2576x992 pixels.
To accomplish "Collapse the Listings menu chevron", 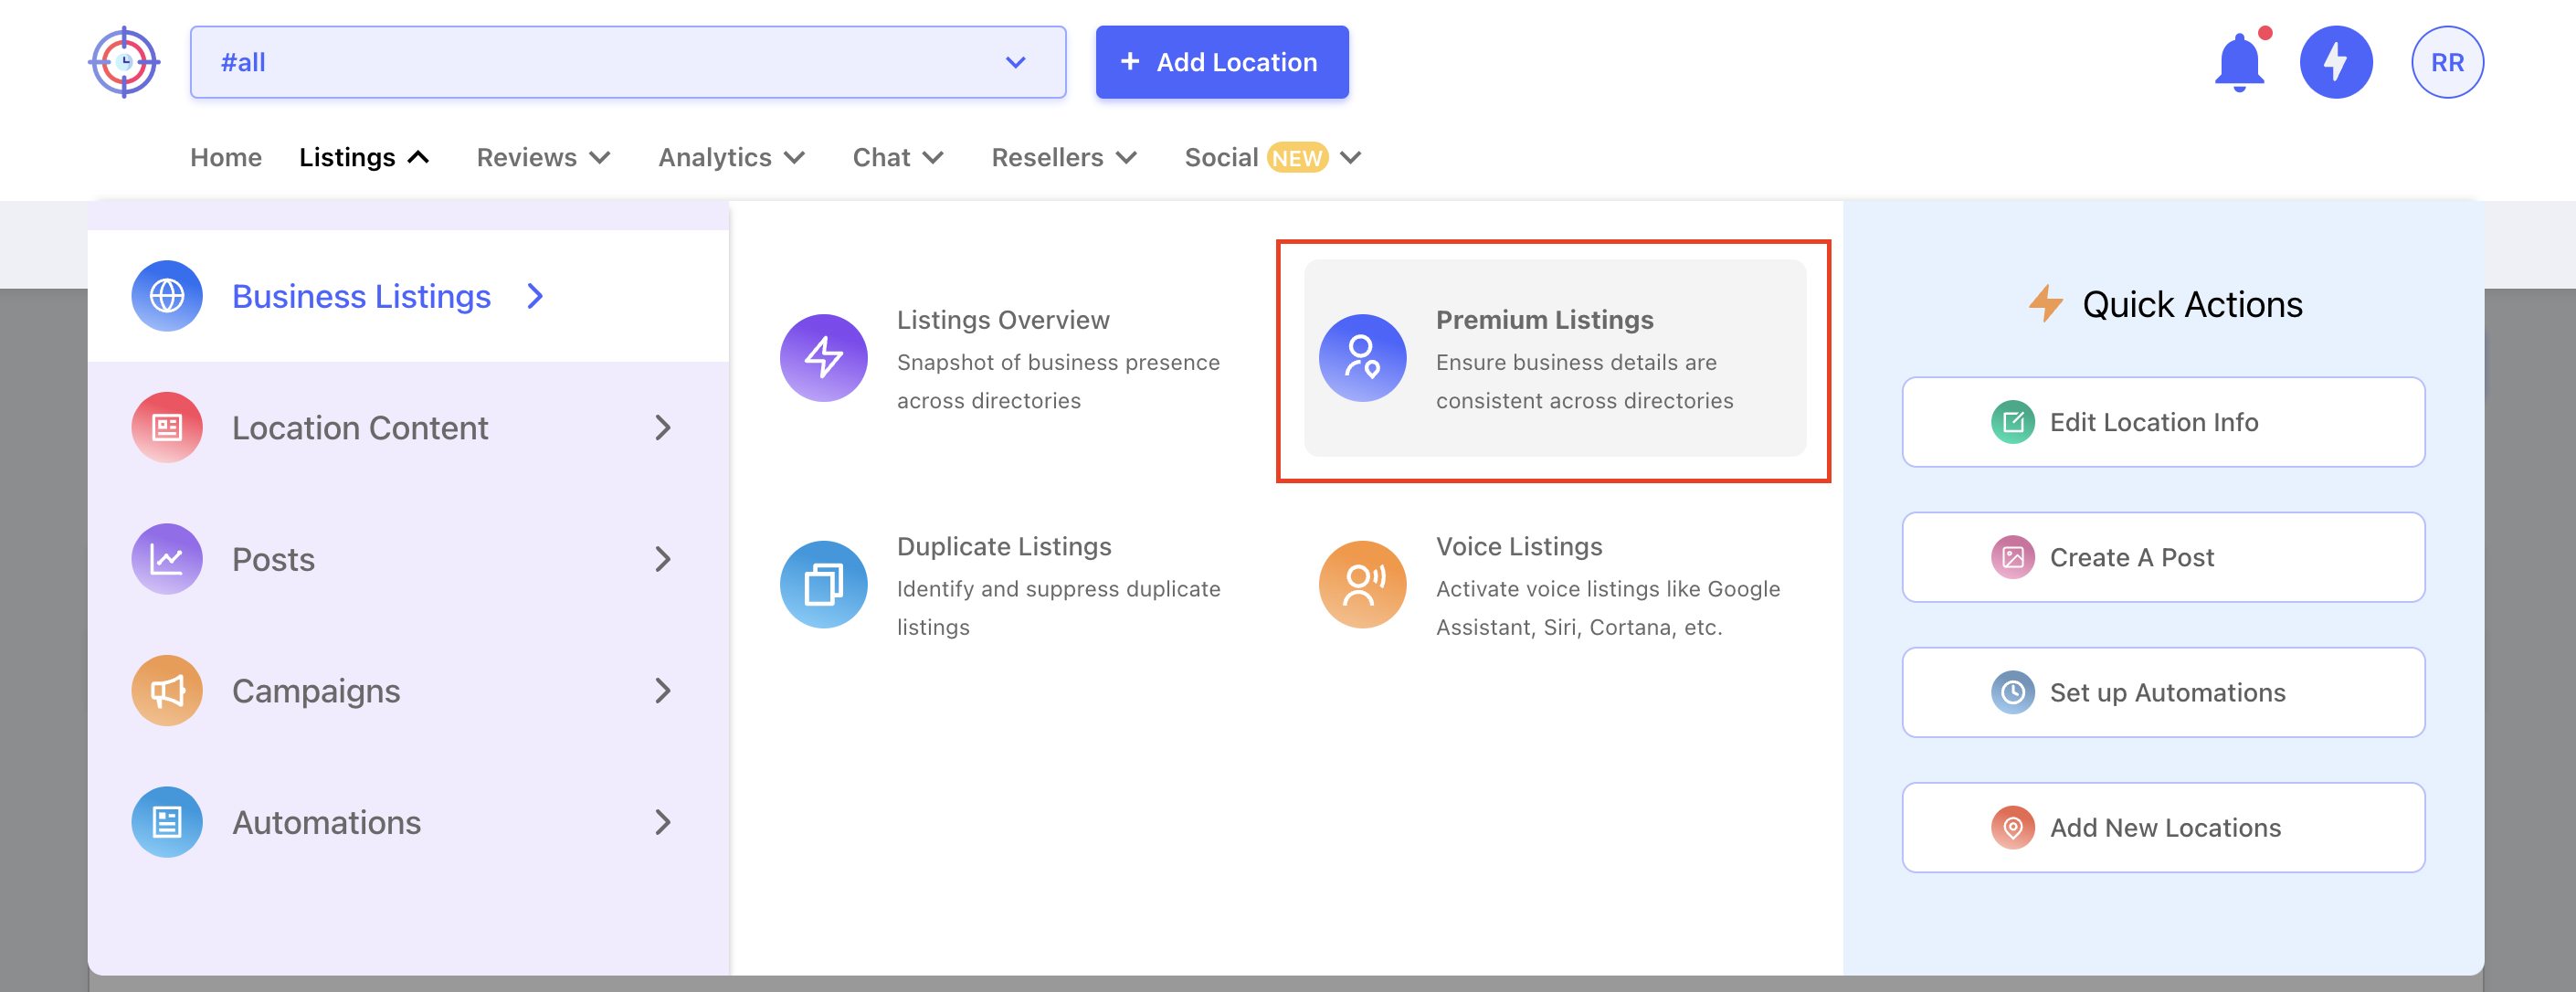I will 418,157.
